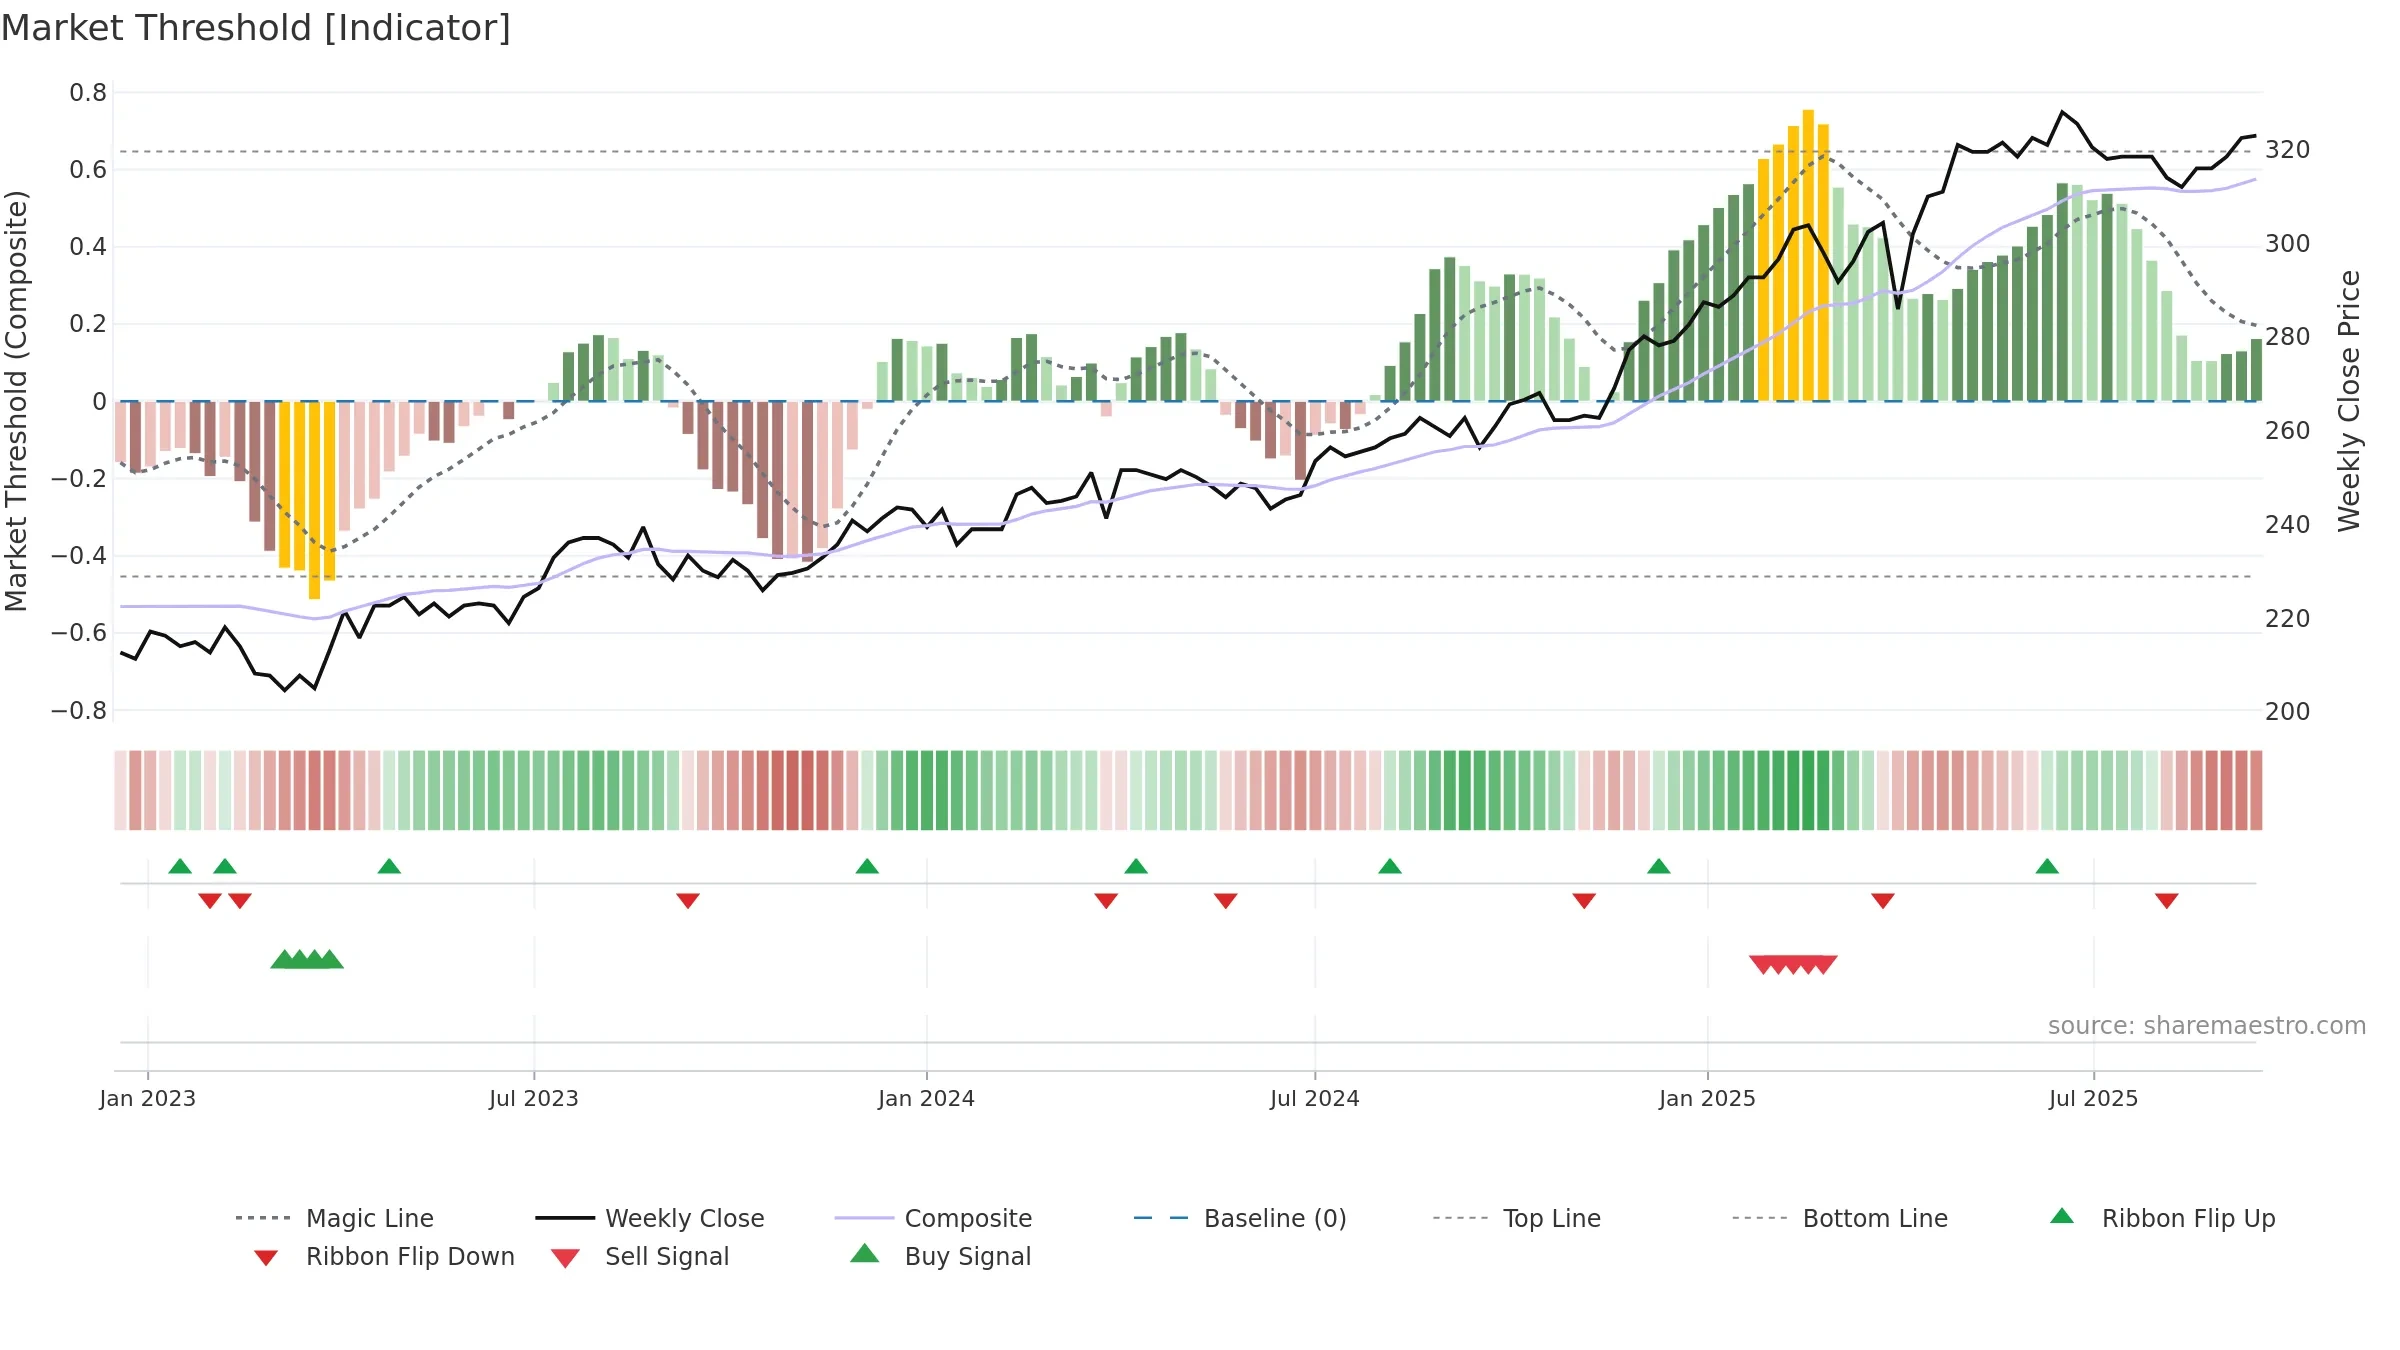Click the Market Threshold (Composite) axis title
Viewport: 2400px width, 1350px height.
16,400
